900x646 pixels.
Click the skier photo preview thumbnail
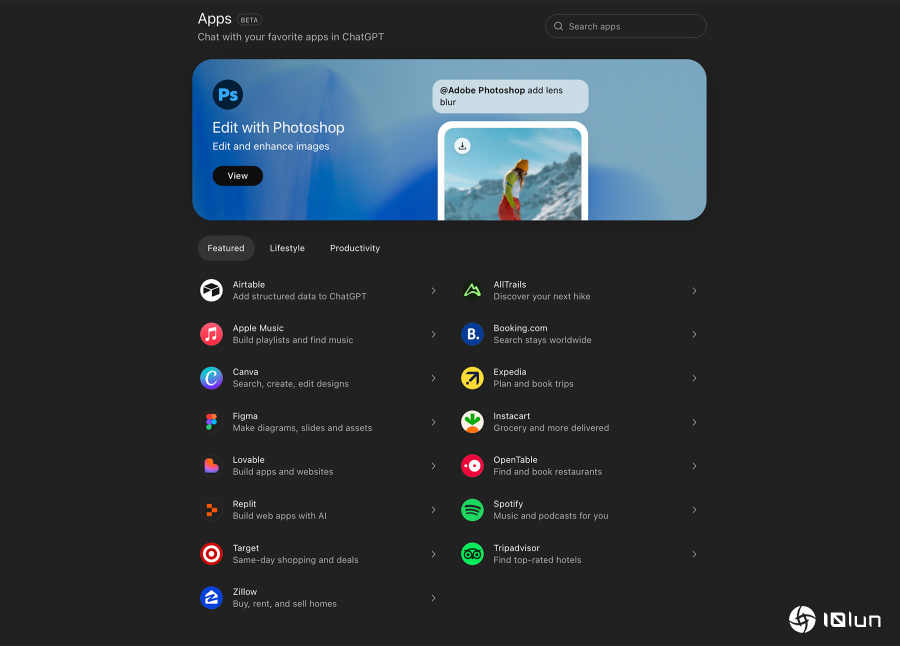(513, 173)
